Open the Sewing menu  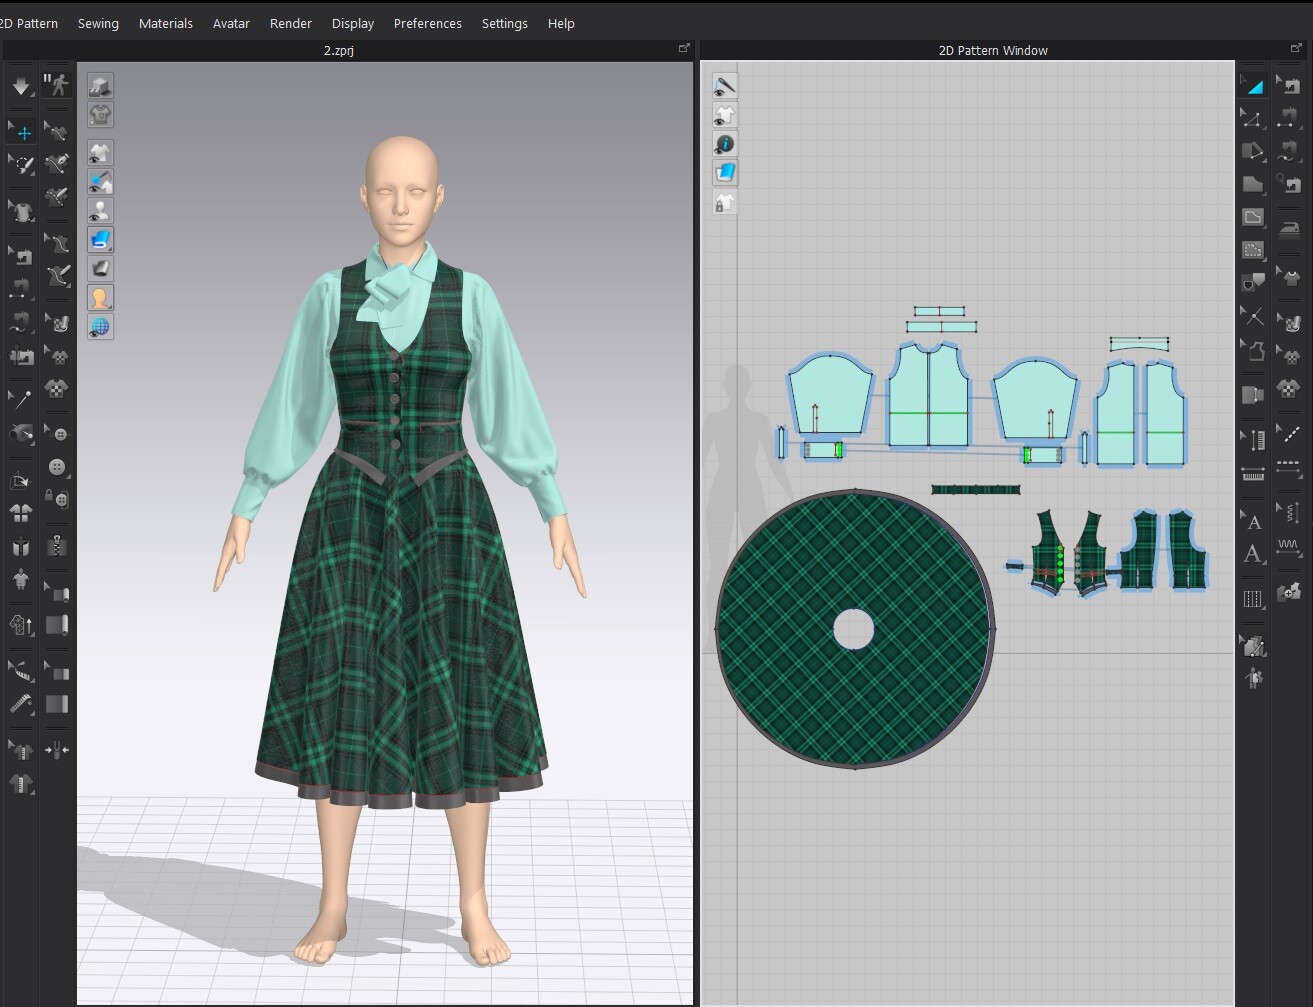[98, 23]
